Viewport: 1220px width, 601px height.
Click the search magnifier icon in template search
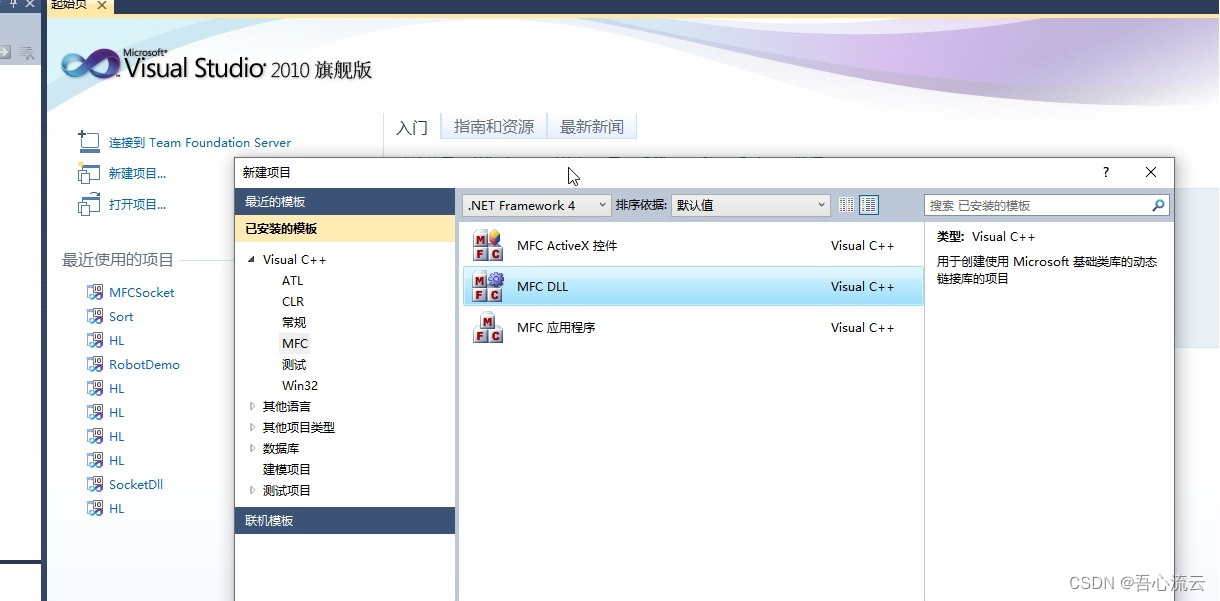click(1158, 205)
